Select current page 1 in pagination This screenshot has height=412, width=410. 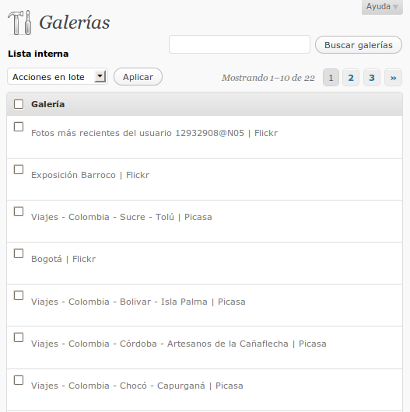pos(331,78)
